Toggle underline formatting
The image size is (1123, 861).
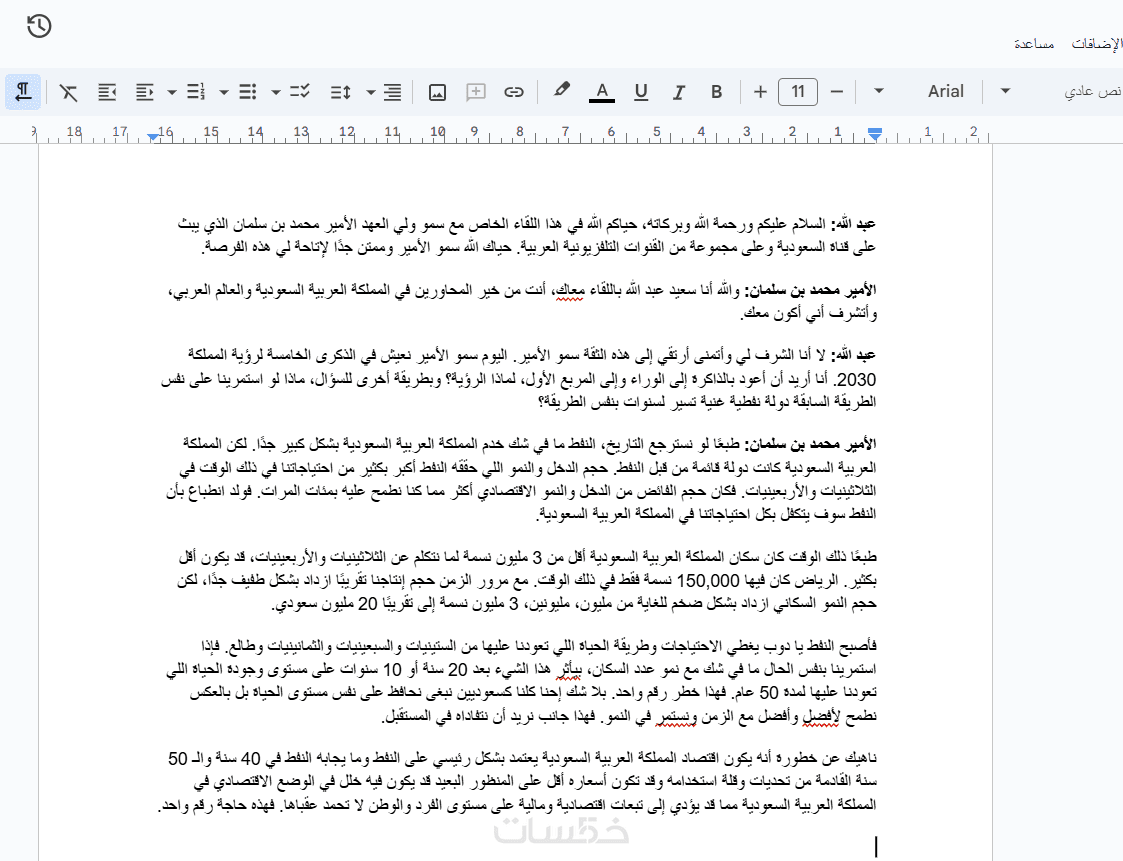[x=641, y=92]
